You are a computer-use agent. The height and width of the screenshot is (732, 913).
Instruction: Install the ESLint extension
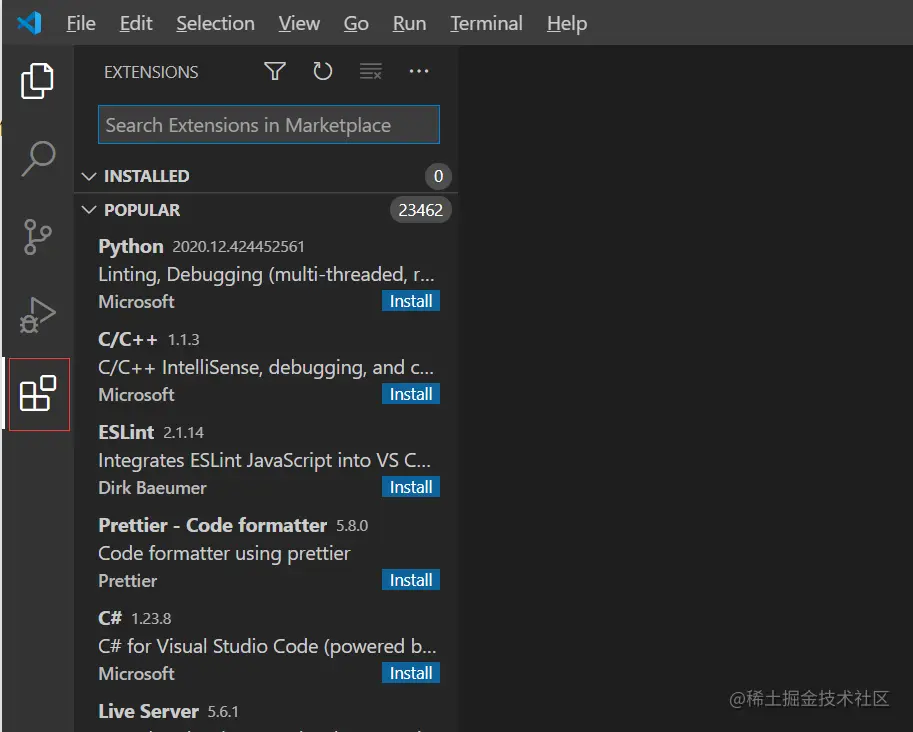[411, 487]
